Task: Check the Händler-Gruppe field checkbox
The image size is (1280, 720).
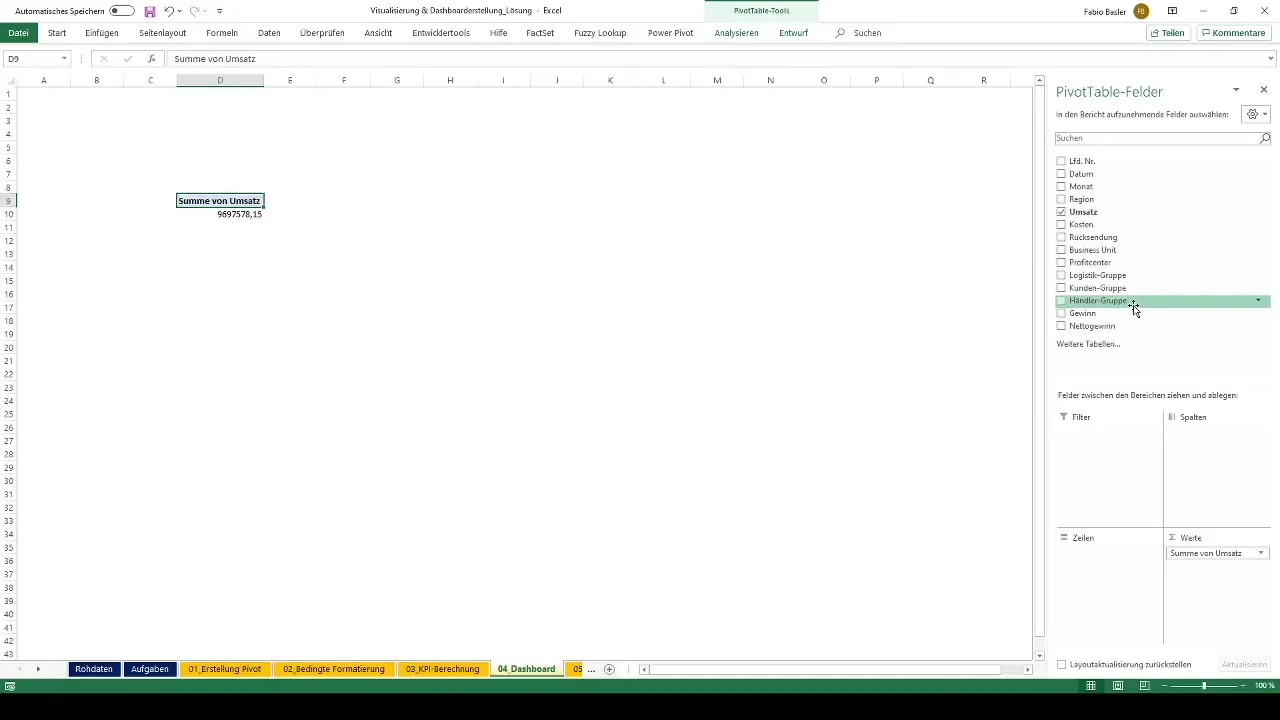Action: point(1061,301)
